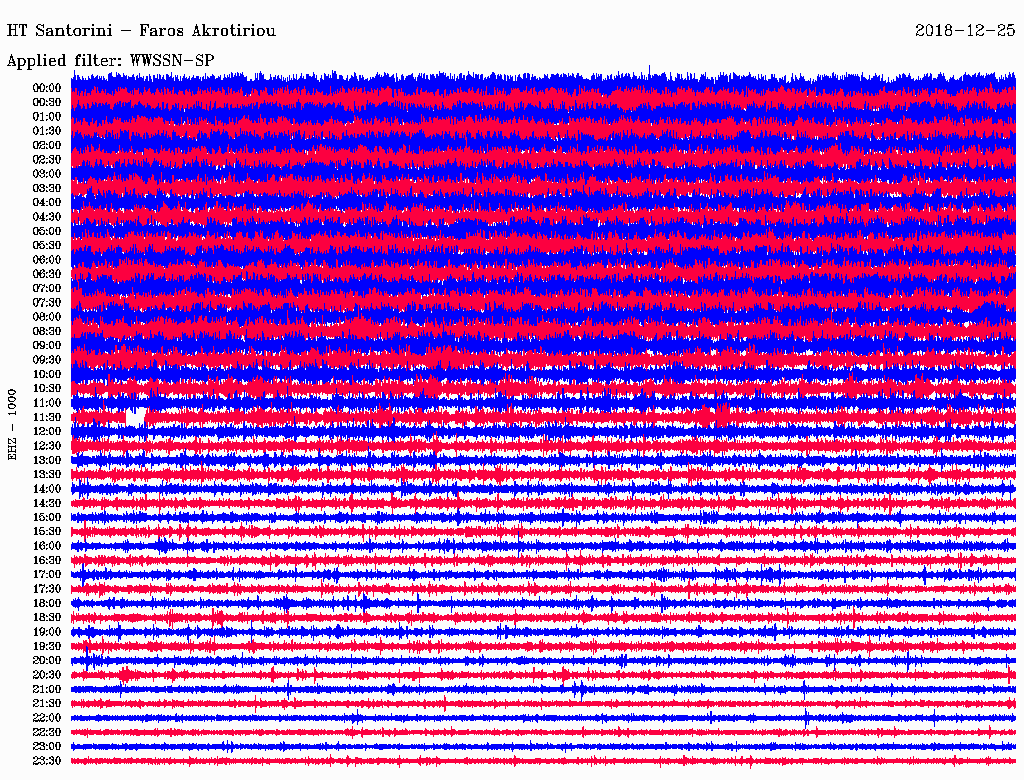Screen dimensions: 1024x780
Task: Click the 21:30 time label
Action: click(x=47, y=704)
